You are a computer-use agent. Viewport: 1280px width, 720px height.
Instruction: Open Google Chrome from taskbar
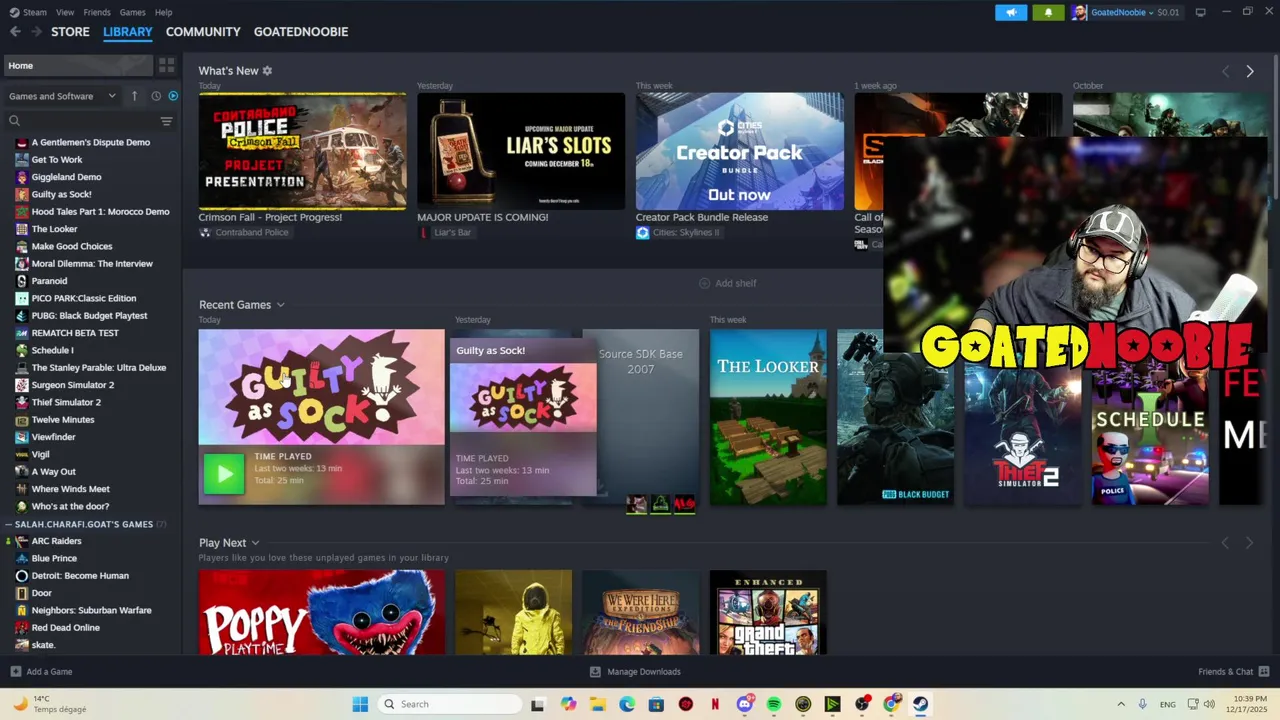point(891,704)
